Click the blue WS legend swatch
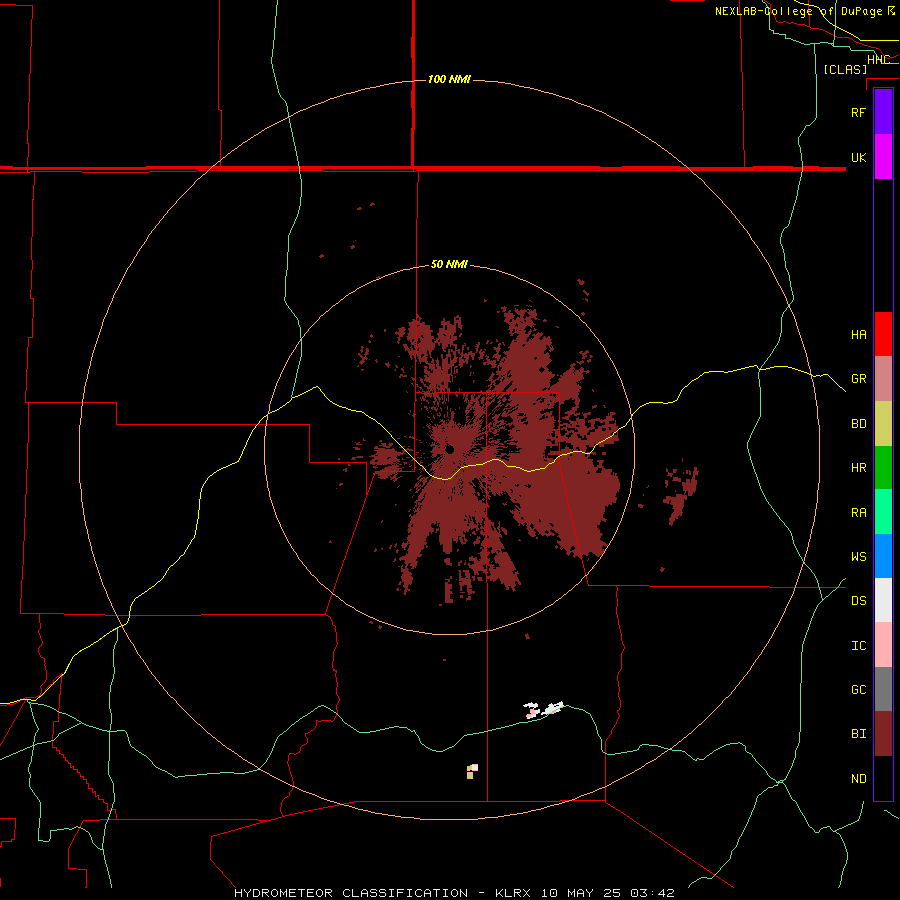Screen dimensions: 900x900 pos(883,556)
